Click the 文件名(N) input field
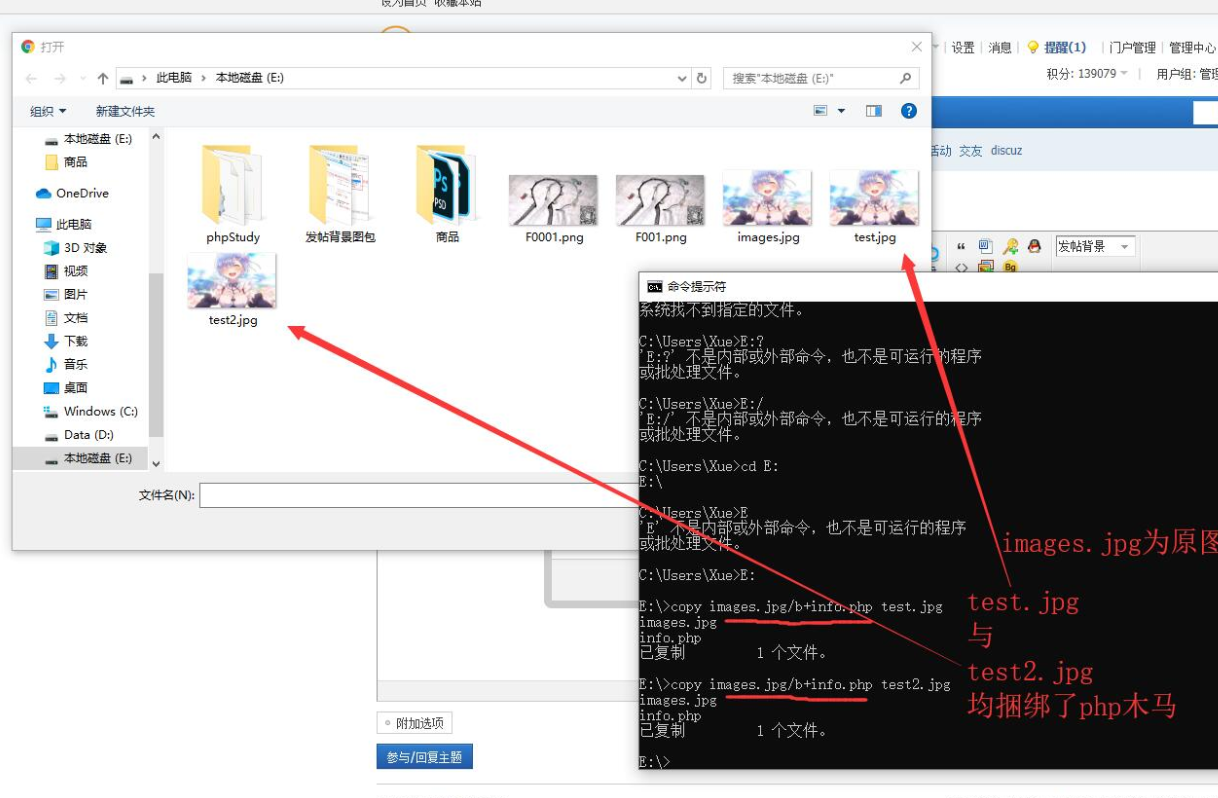This screenshot has width=1218, height=798. (419, 495)
